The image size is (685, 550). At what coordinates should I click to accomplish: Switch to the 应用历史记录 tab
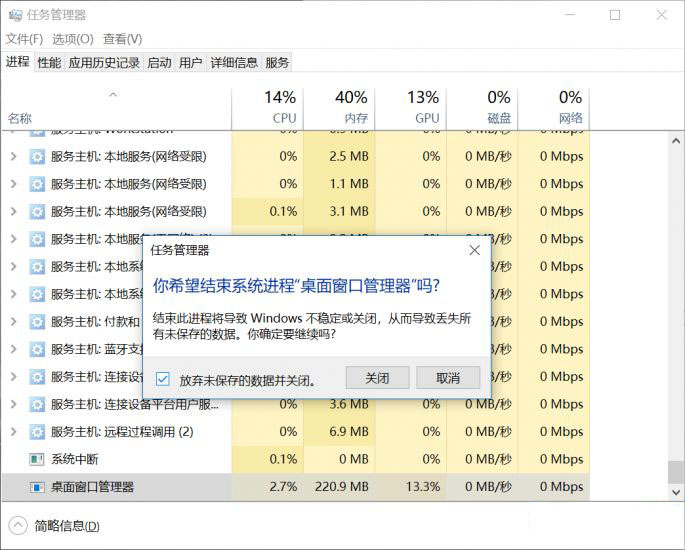tap(104, 62)
